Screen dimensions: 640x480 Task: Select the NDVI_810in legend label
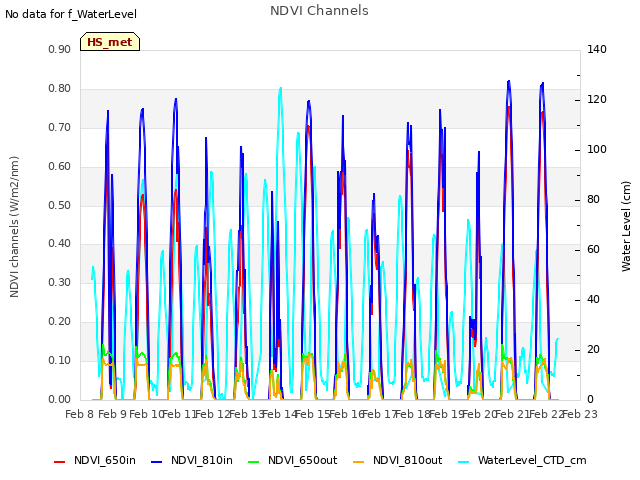[x=202, y=461]
